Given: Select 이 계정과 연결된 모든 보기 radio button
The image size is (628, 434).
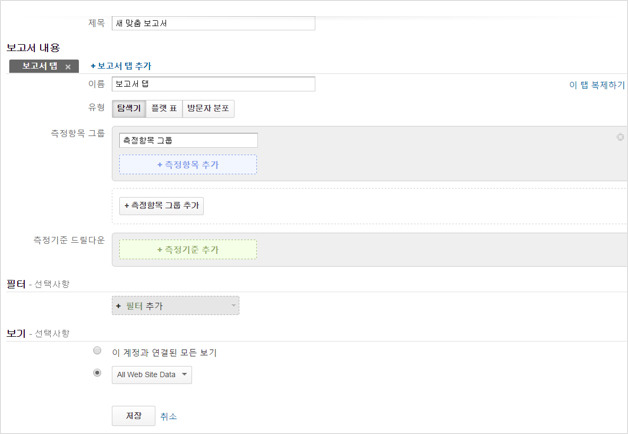Looking at the screenshot, I should [97, 352].
